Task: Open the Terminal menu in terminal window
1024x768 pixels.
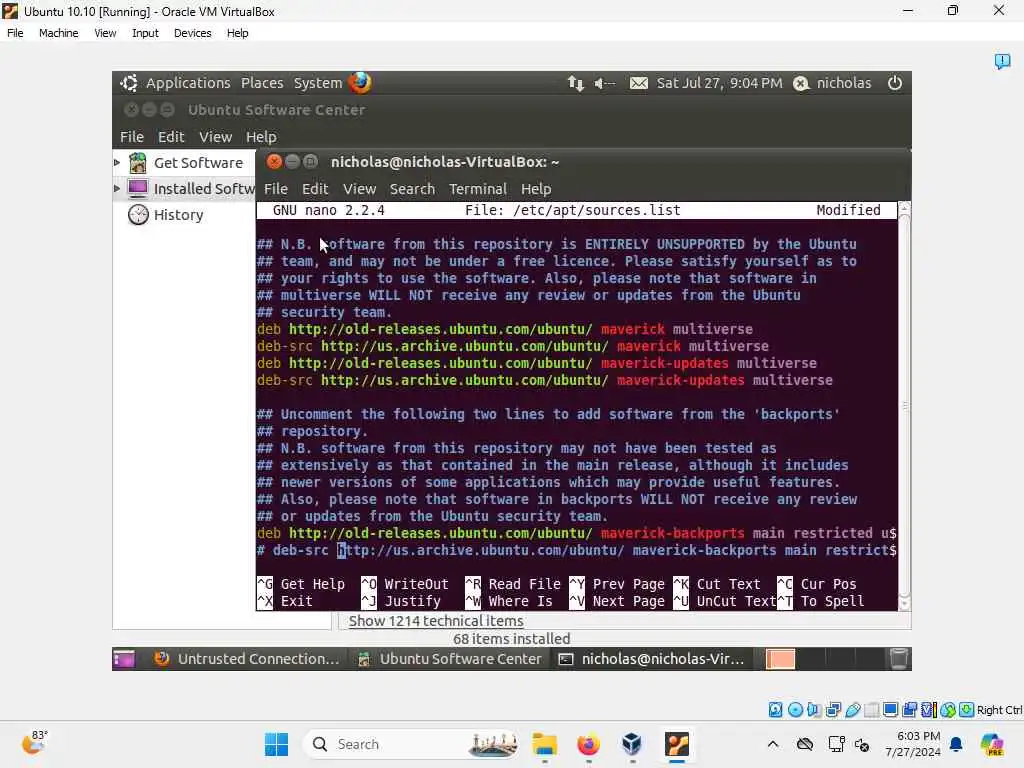Action: 477,189
